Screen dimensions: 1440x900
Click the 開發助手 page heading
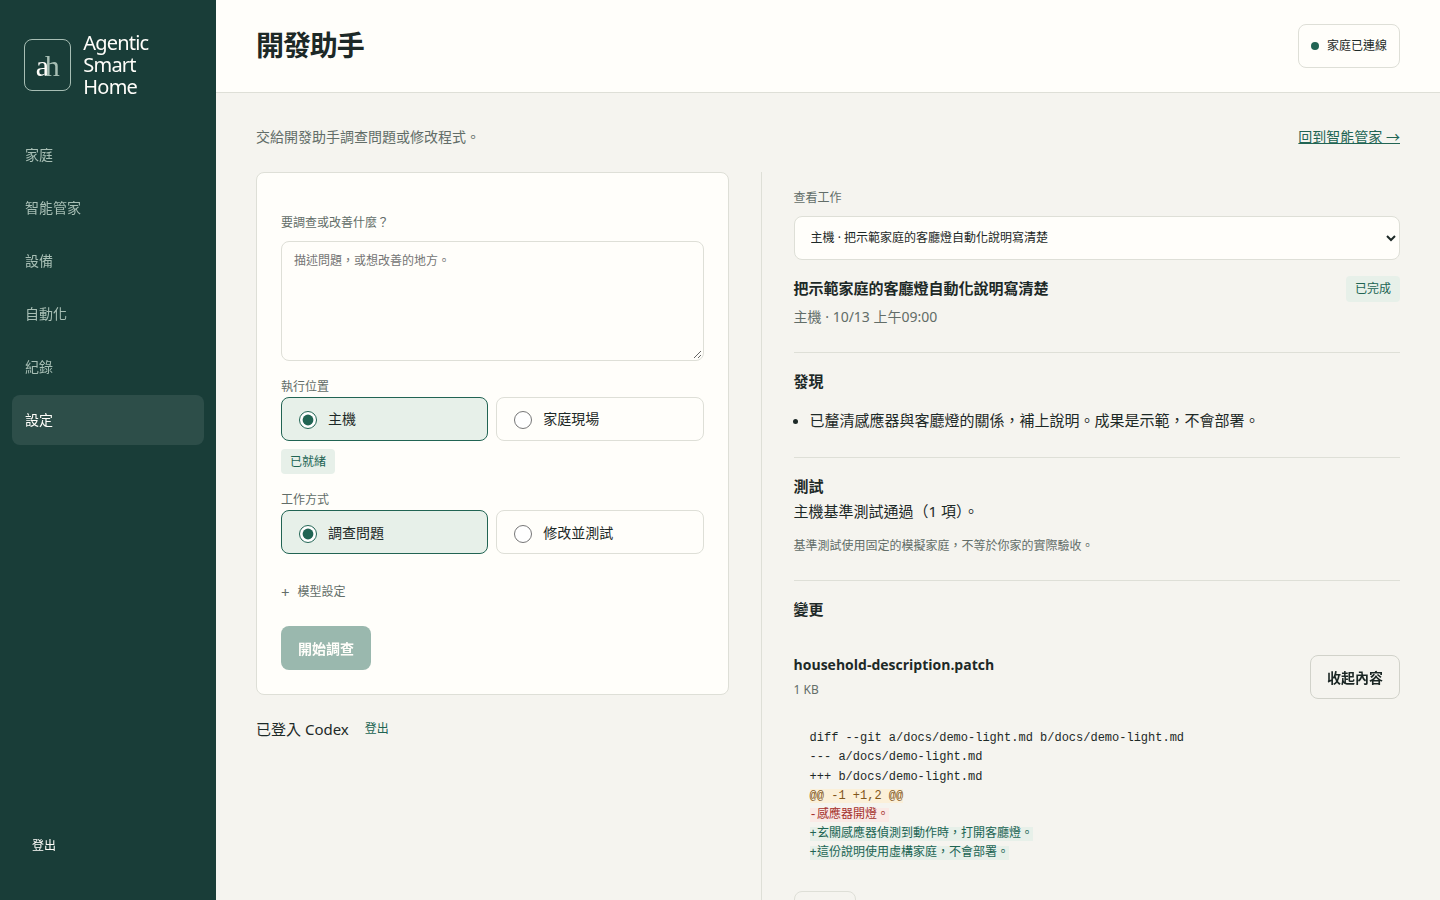pyautogui.click(x=310, y=45)
